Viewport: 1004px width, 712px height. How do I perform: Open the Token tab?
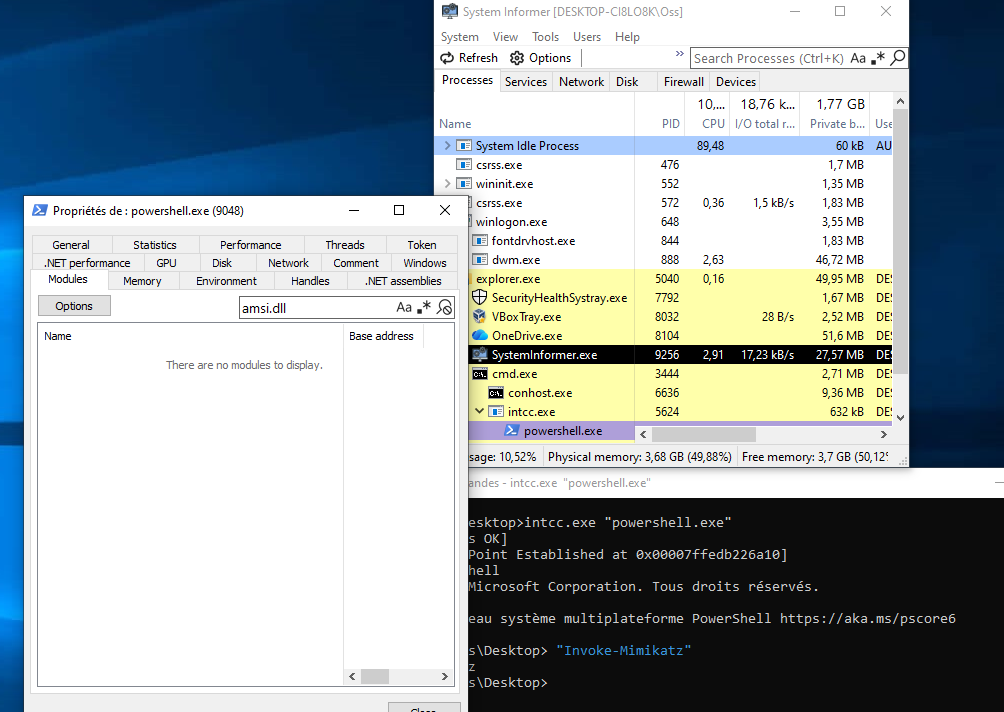click(421, 245)
